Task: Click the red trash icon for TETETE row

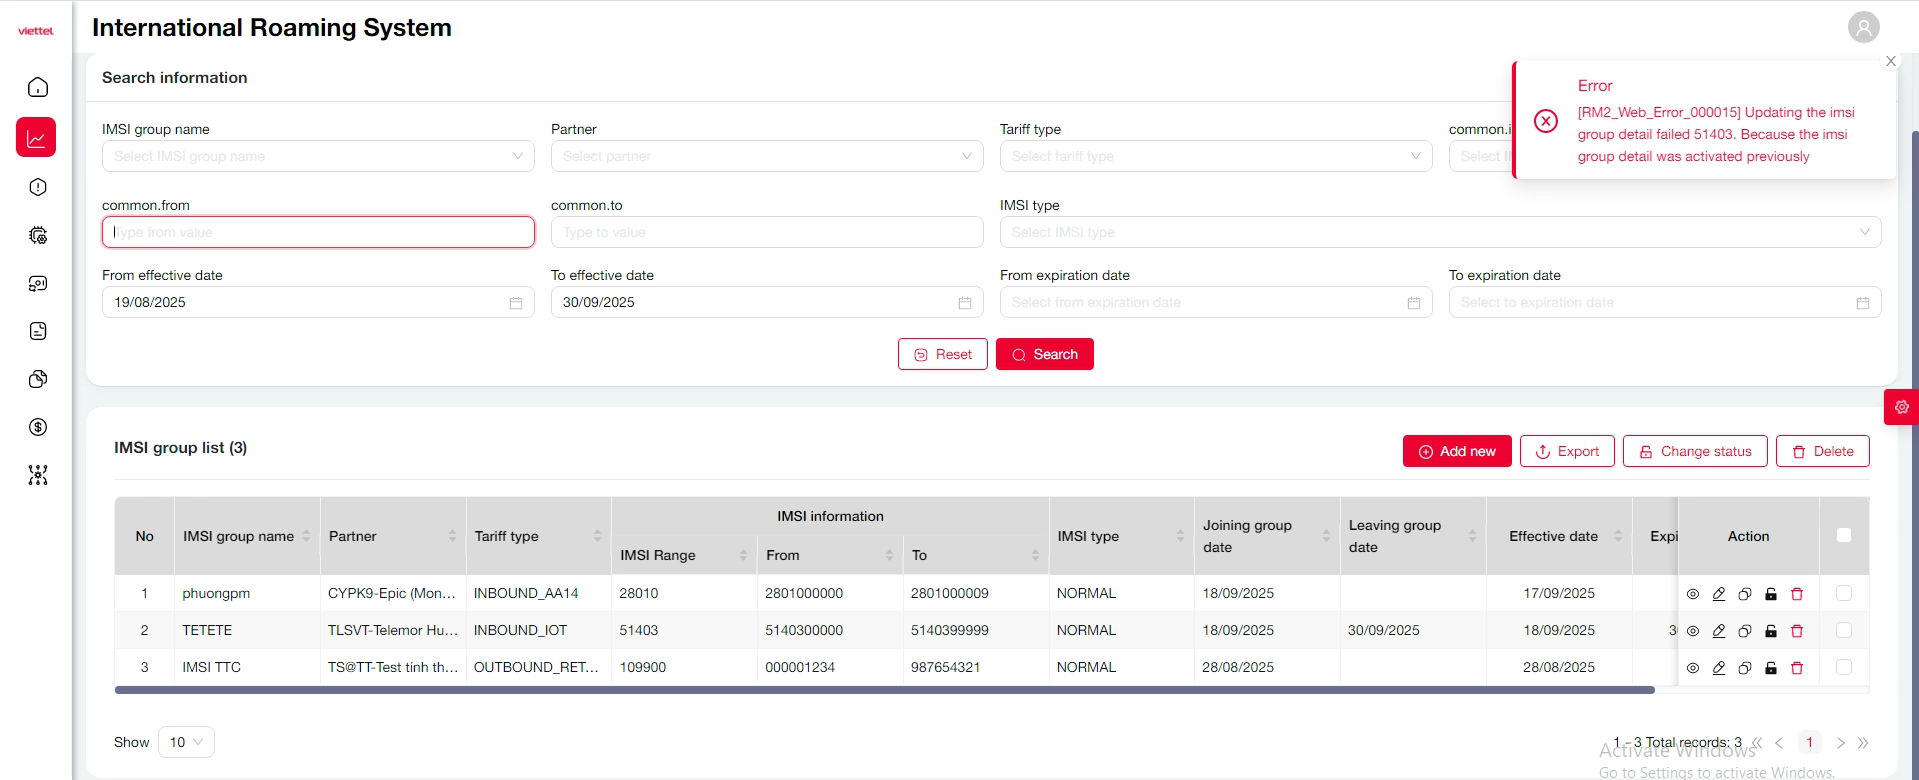Action: tap(1797, 631)
